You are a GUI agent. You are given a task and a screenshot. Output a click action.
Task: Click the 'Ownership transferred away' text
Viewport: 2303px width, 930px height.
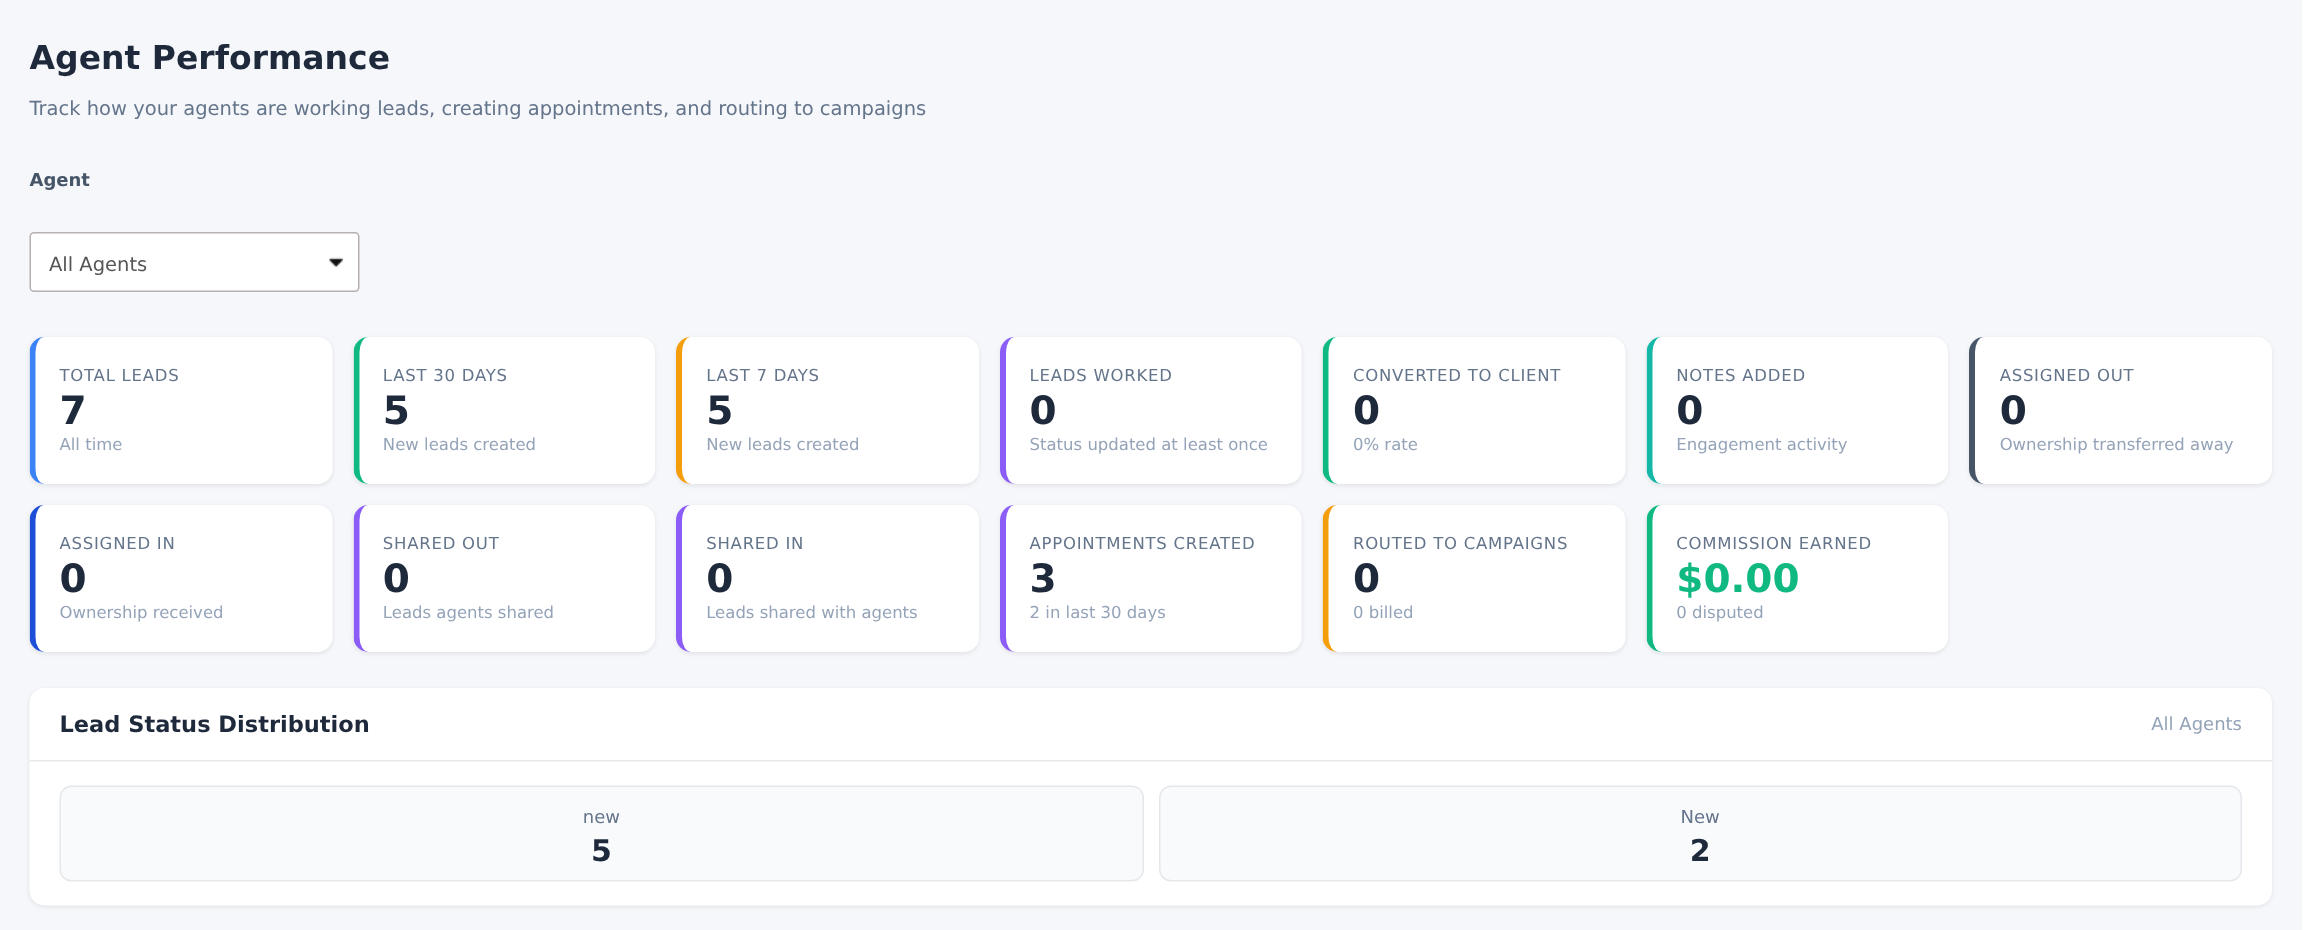click(2116, 444)
